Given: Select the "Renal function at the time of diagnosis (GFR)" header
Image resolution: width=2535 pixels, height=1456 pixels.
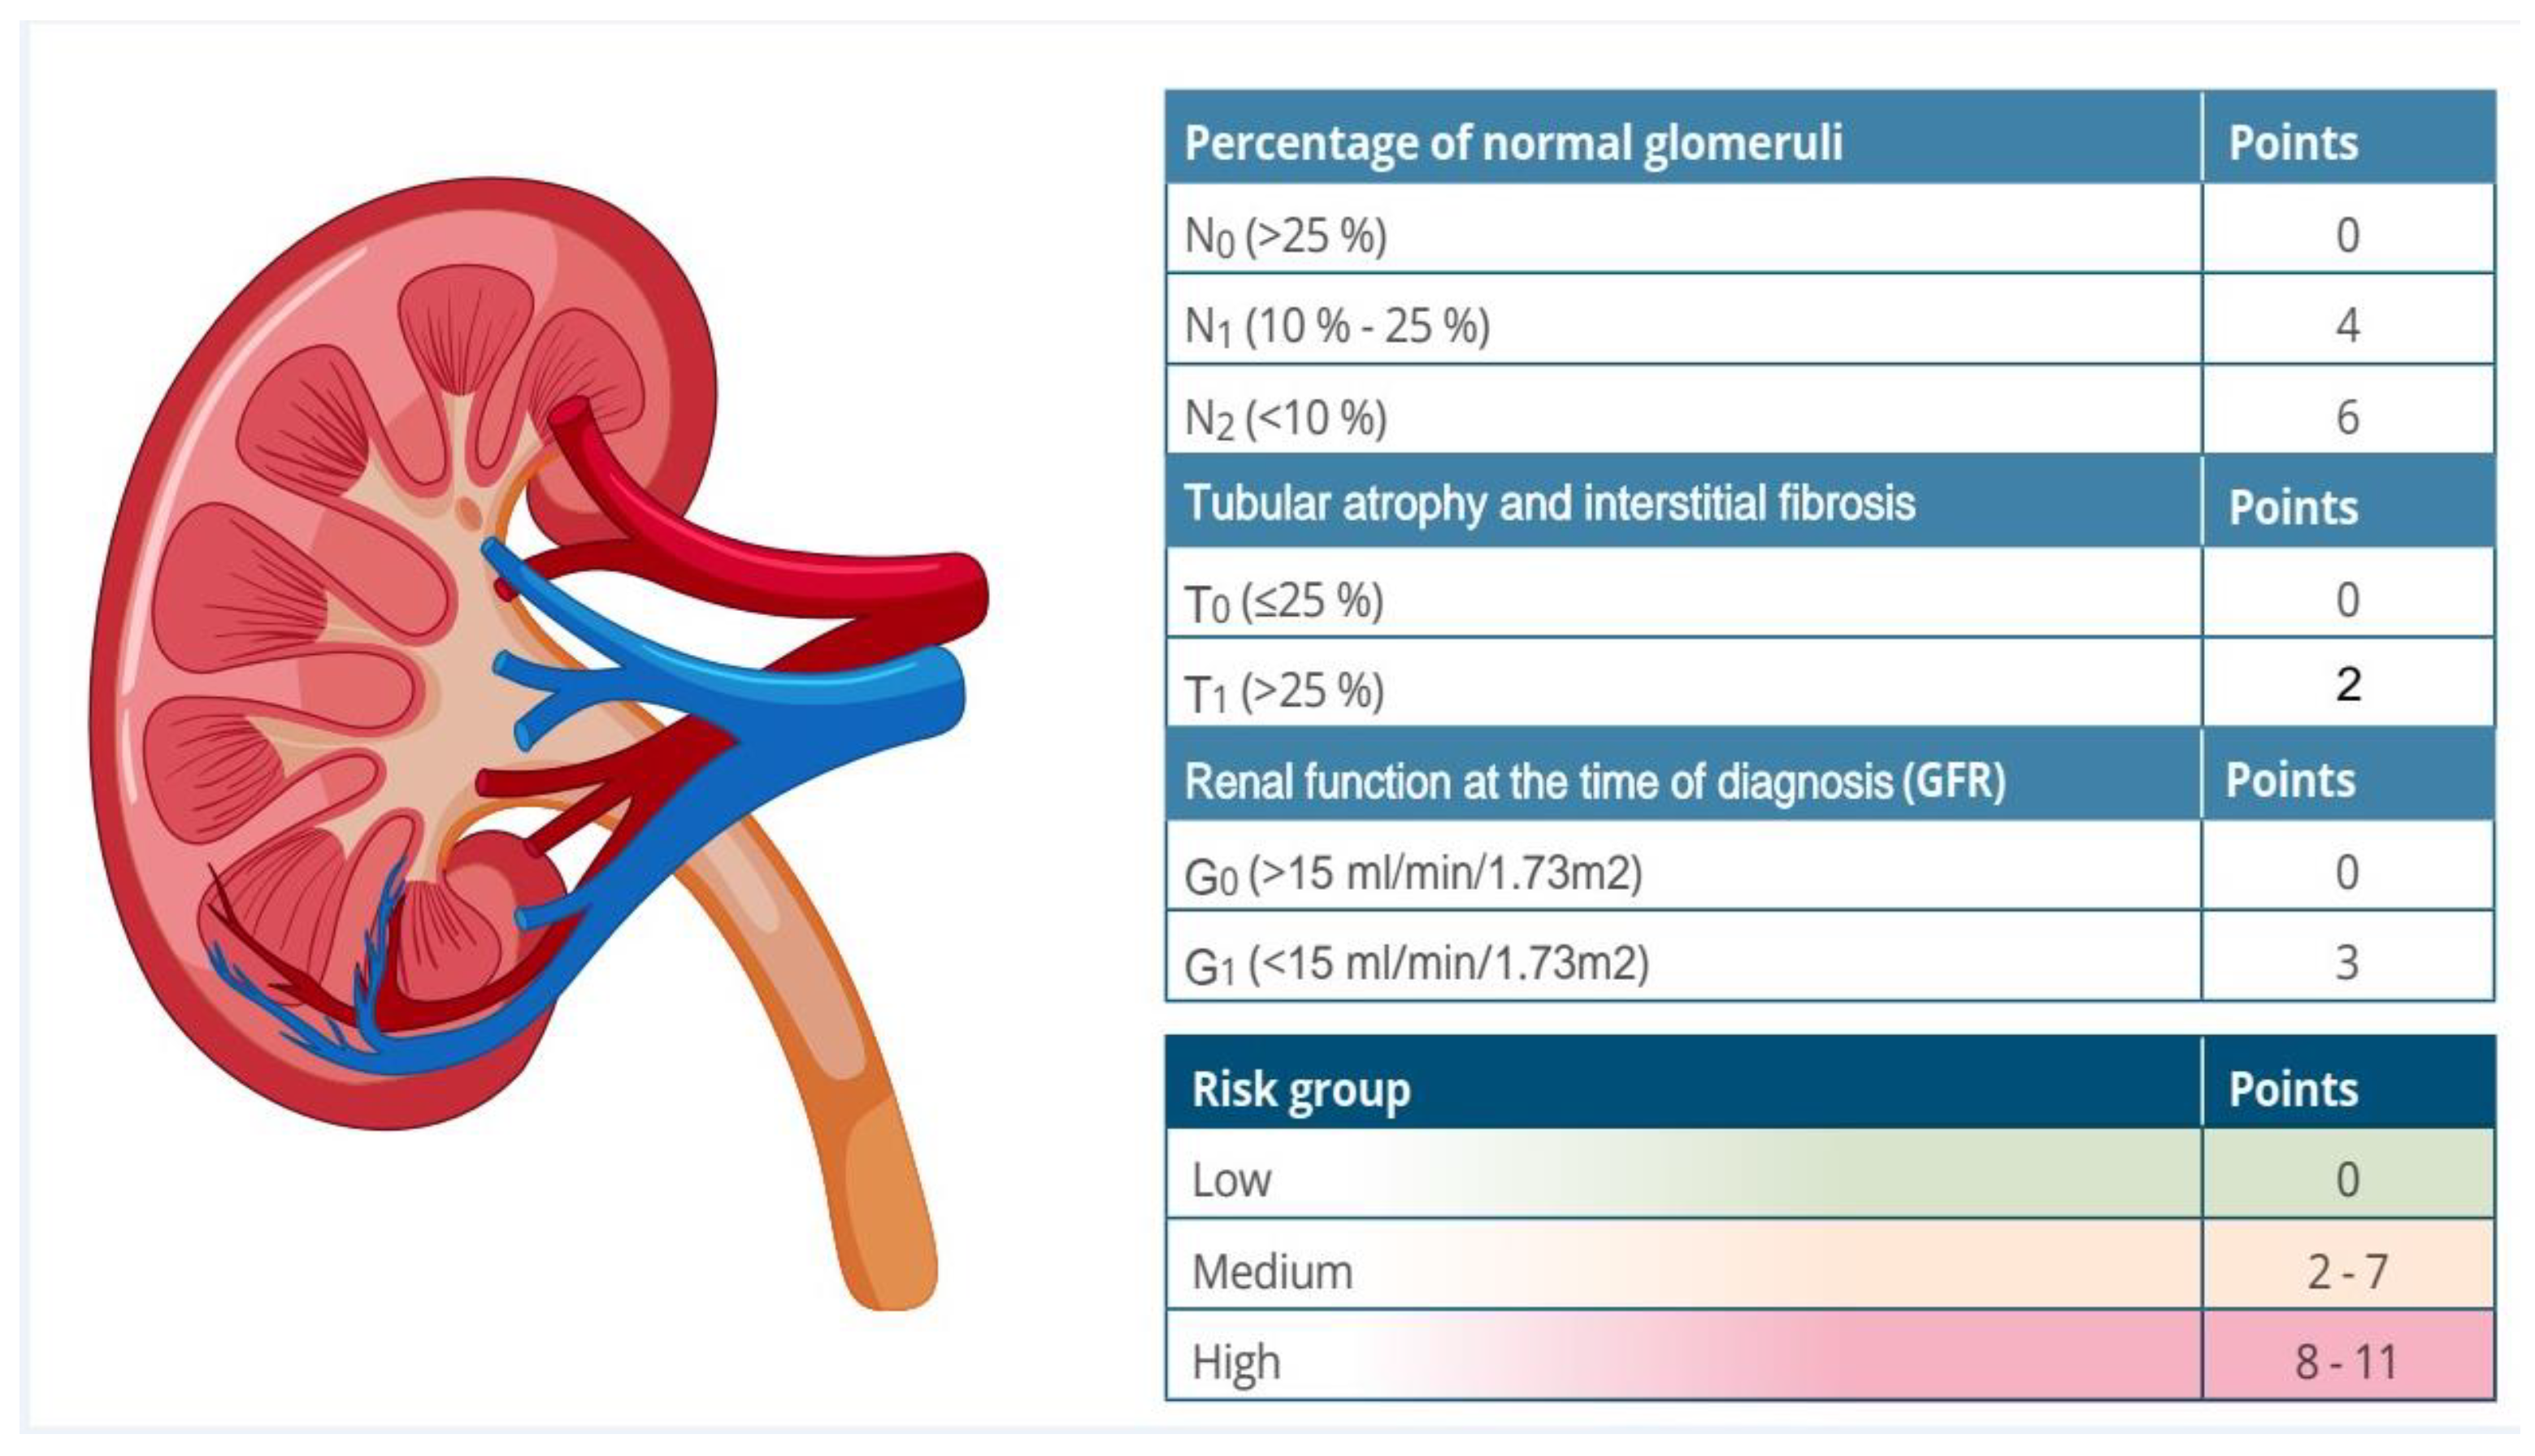Looking at the screenshot, I should (1594, 781).
